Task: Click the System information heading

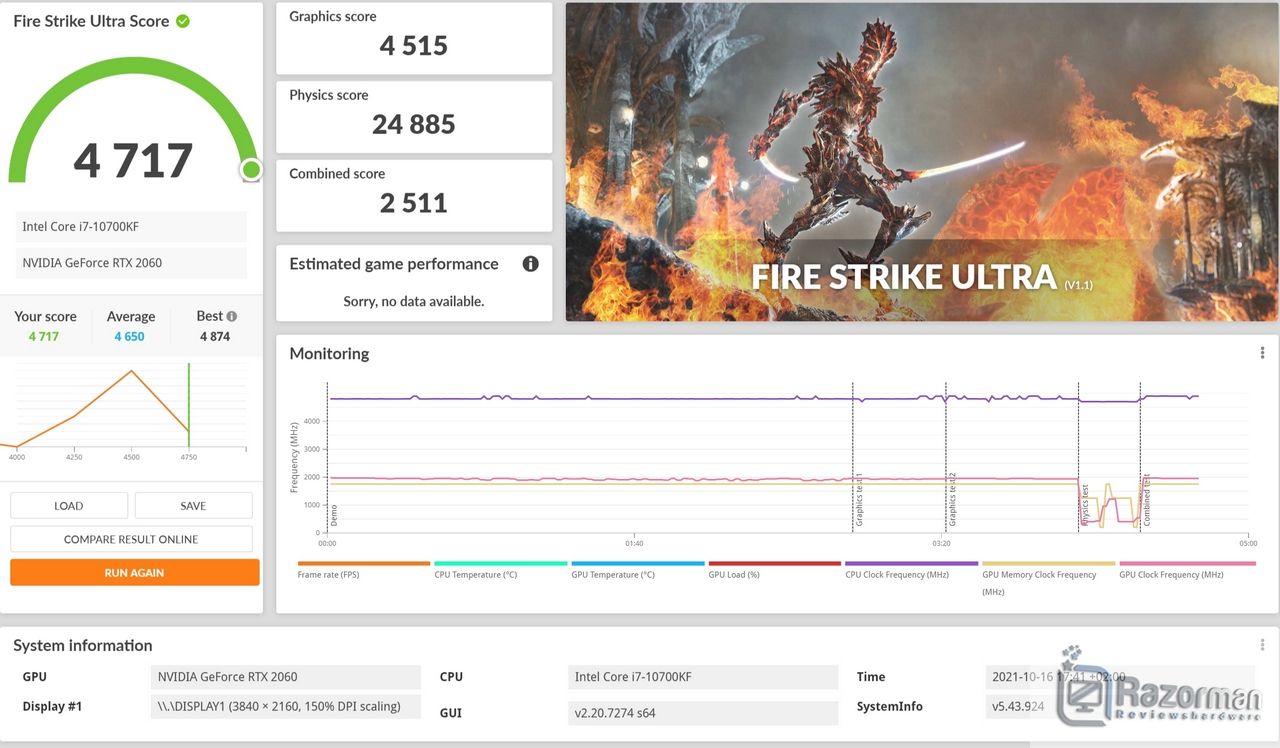Action: [x=83, y=645]
